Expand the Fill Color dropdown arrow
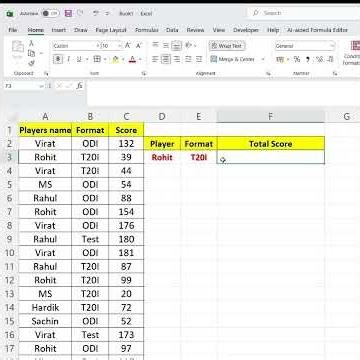360x360 pixels. click(x=123, y=60)
